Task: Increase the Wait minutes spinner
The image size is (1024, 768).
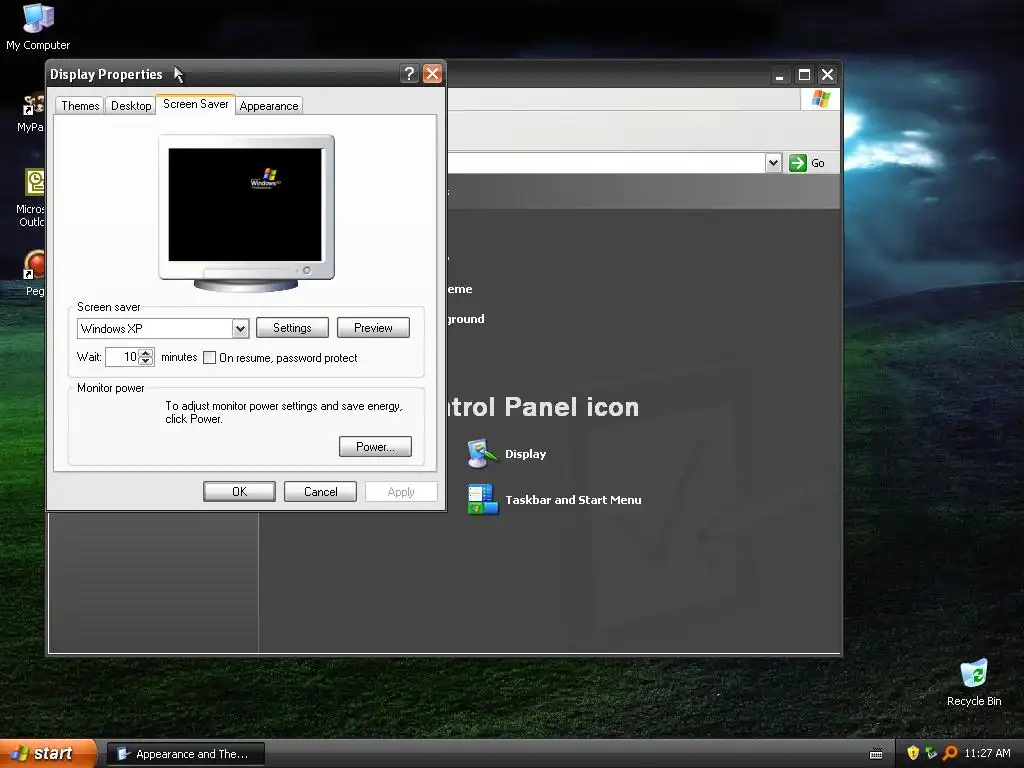Action: (146, 353)
